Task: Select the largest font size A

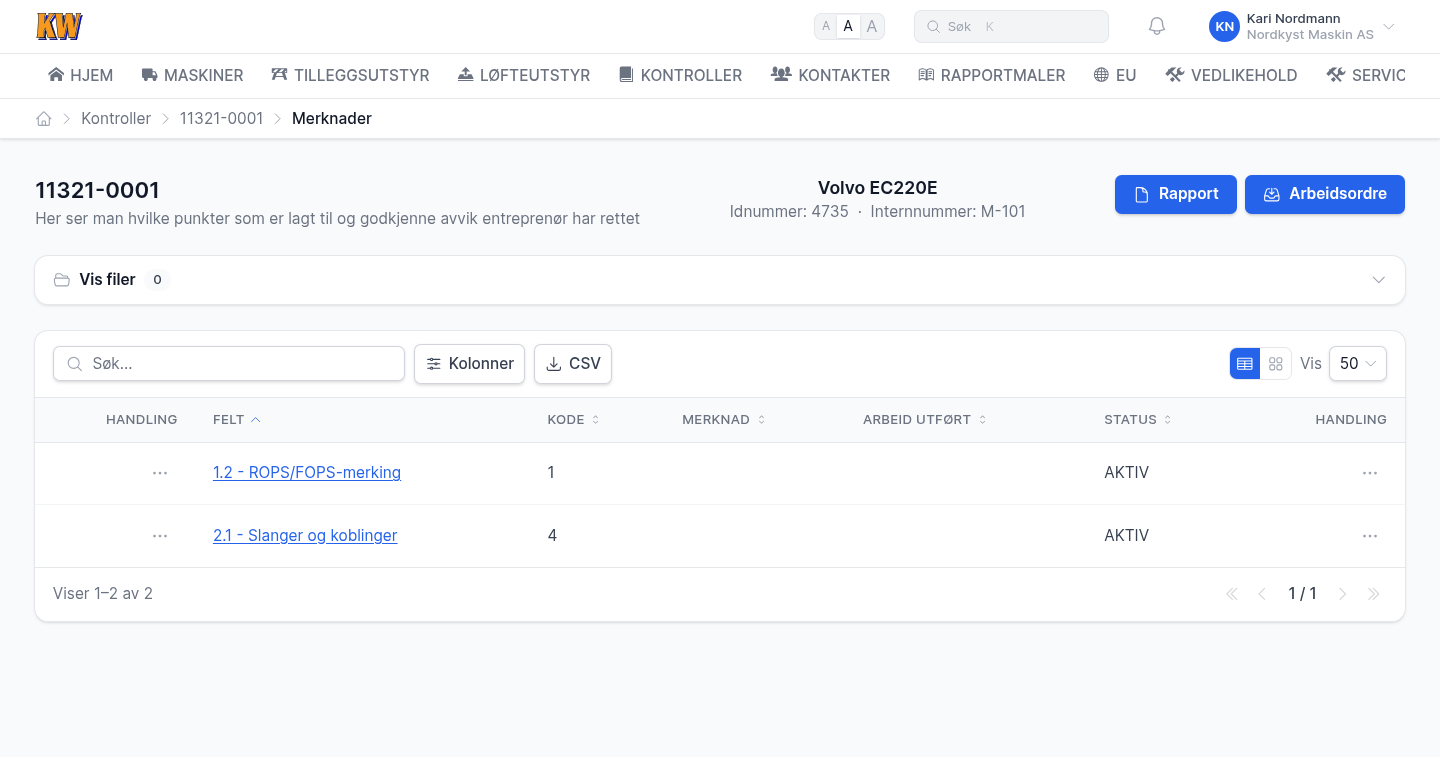Action: pos(872,27)
